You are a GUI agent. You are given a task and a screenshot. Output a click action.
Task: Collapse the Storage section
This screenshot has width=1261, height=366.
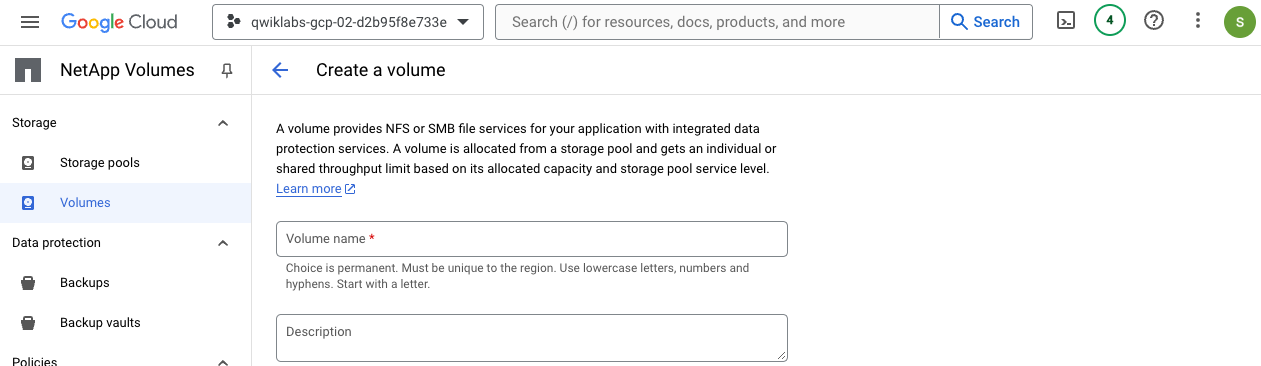223,123
